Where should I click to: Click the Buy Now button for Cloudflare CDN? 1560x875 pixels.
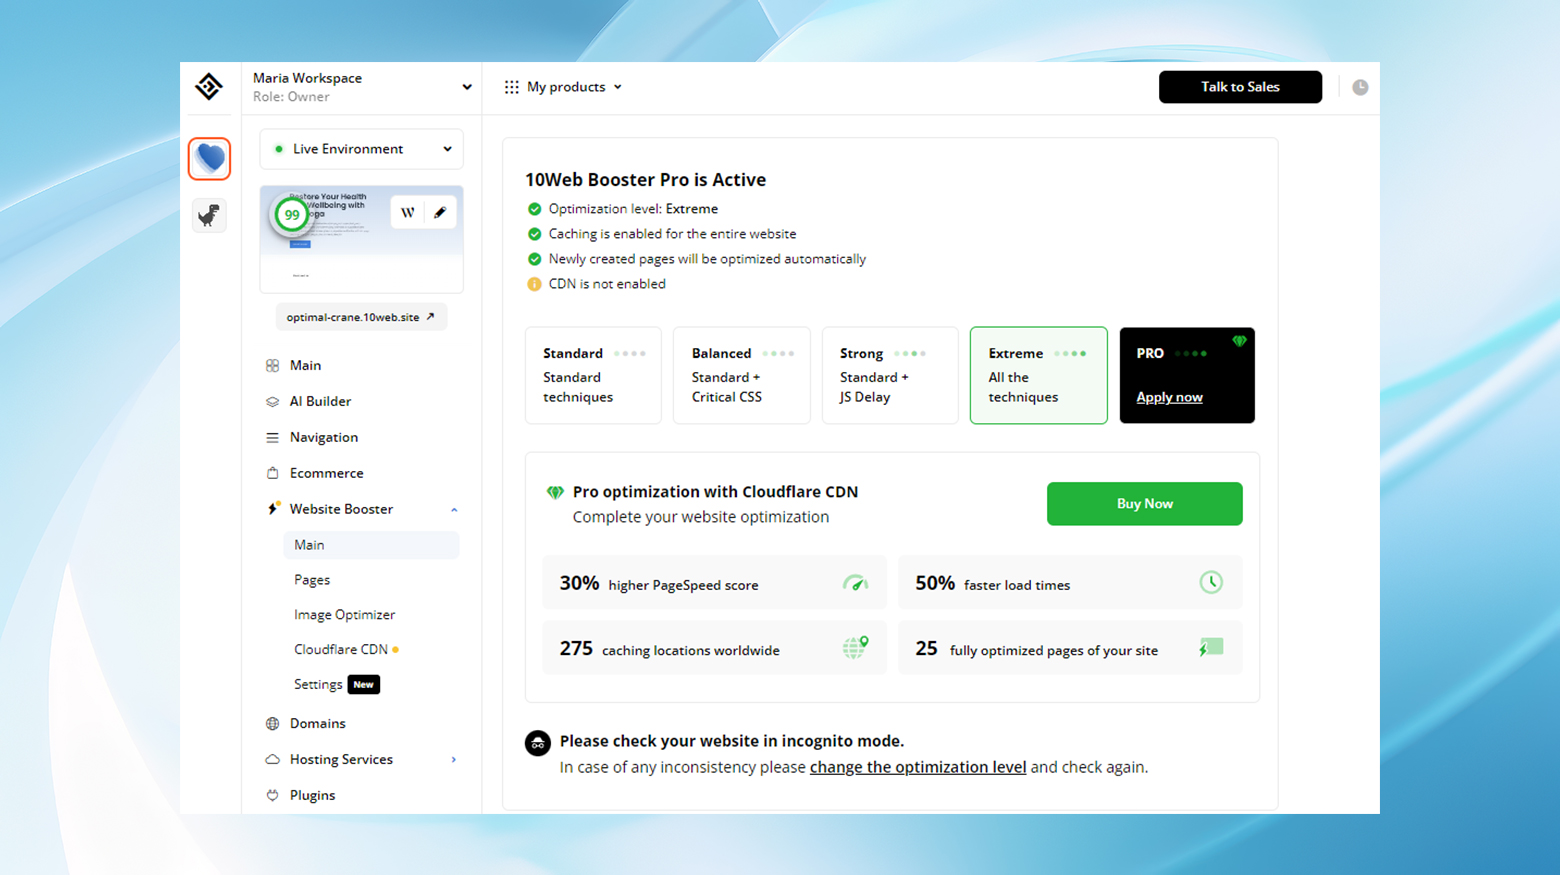(x=1144, y=503)
